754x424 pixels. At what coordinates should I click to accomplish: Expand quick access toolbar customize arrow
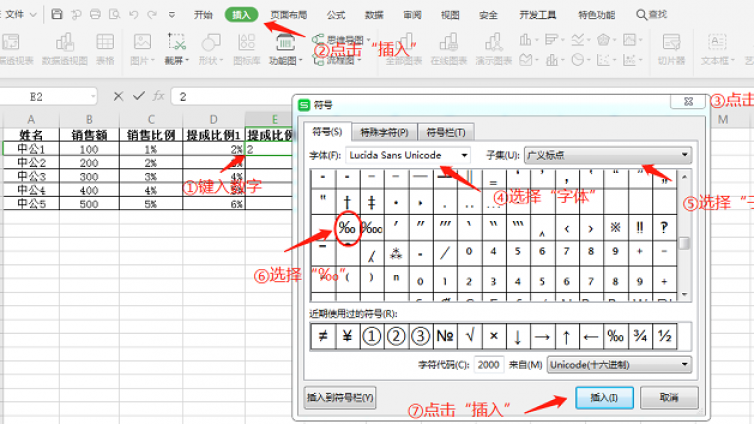tap(172, 15)
